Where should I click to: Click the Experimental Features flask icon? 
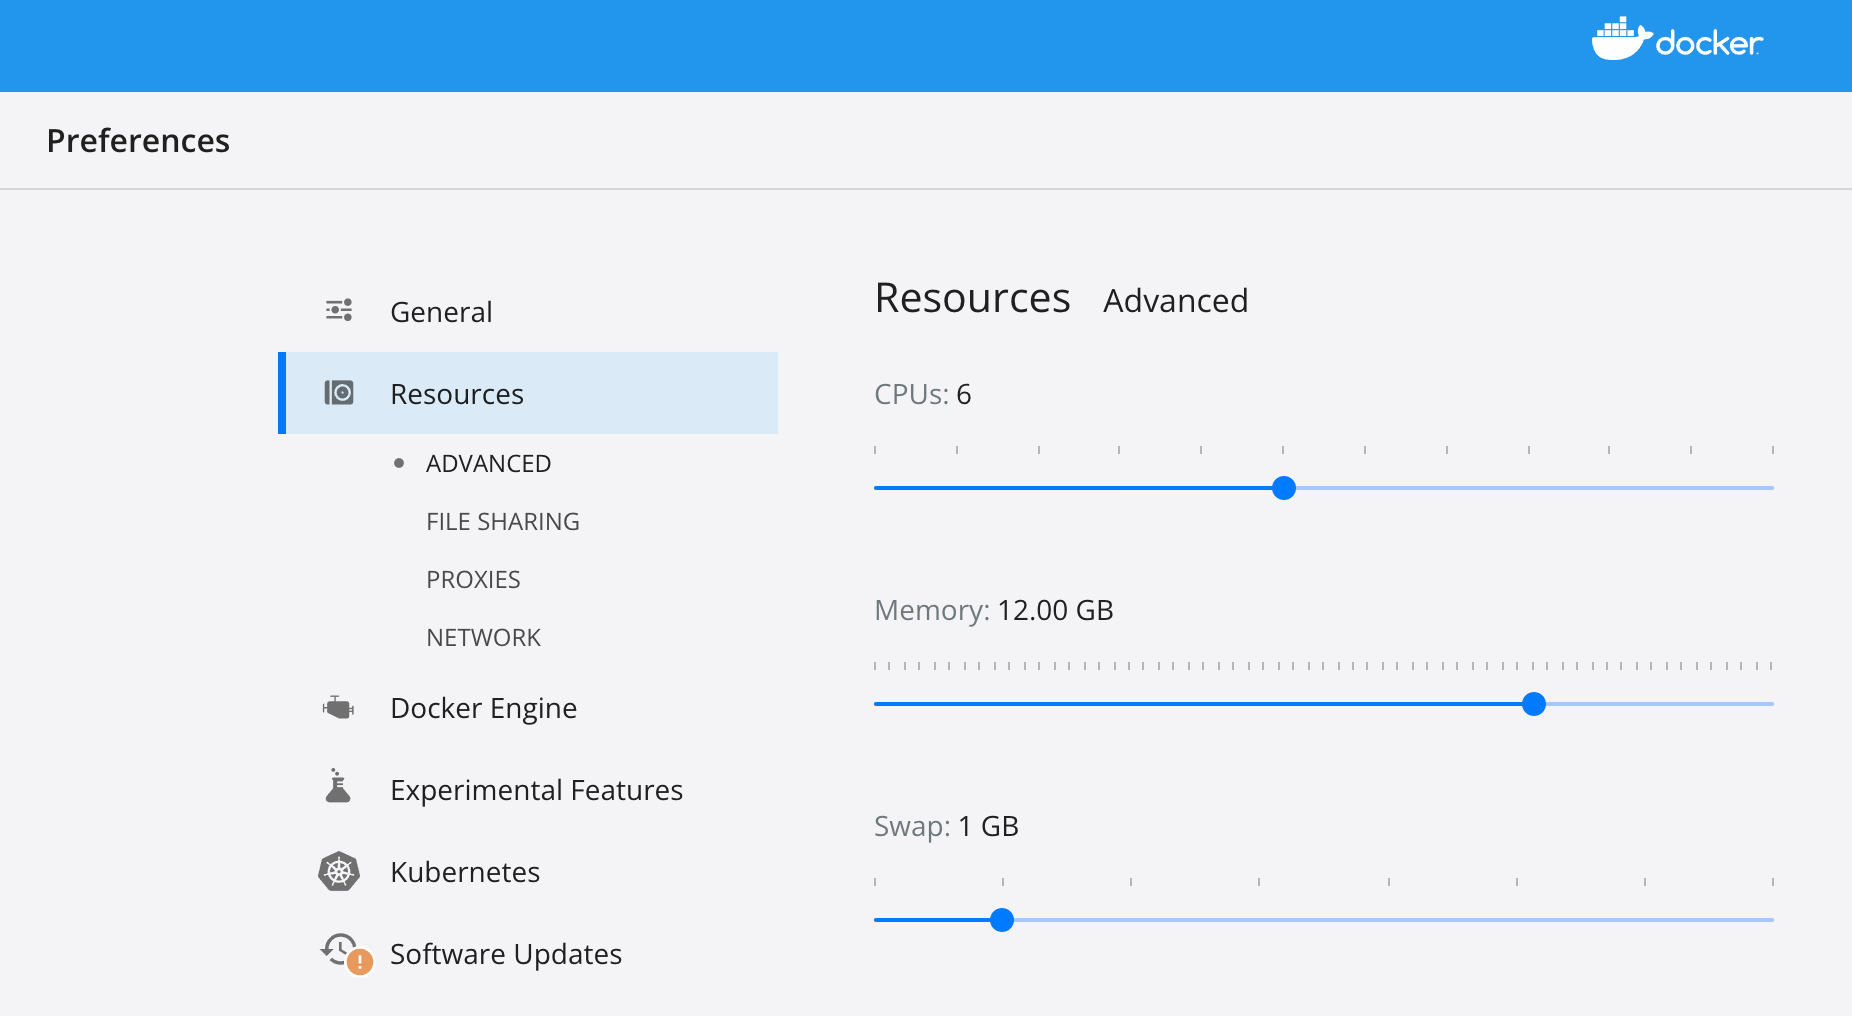(x=338, y=787)
